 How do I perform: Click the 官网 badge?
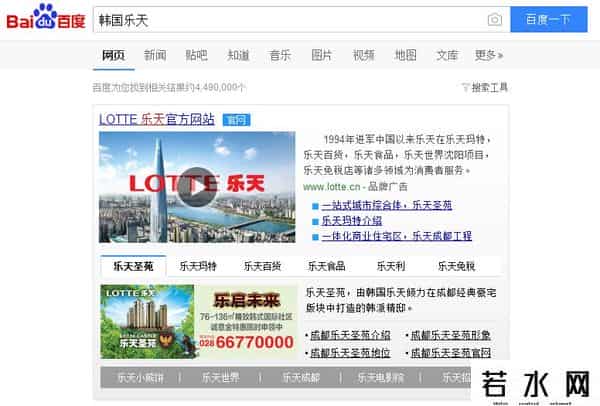[x=236, y=120]
